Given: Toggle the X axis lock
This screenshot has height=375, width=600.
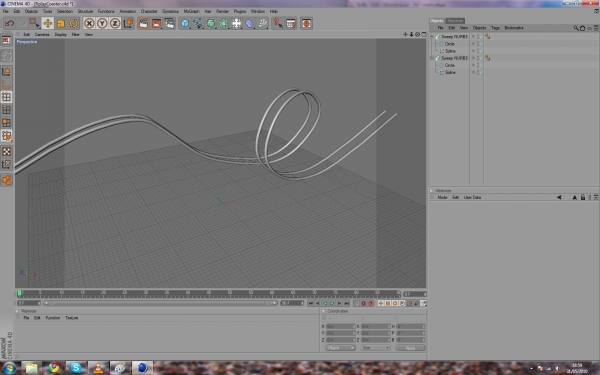Looking at the screenshot, I should 89,23.
